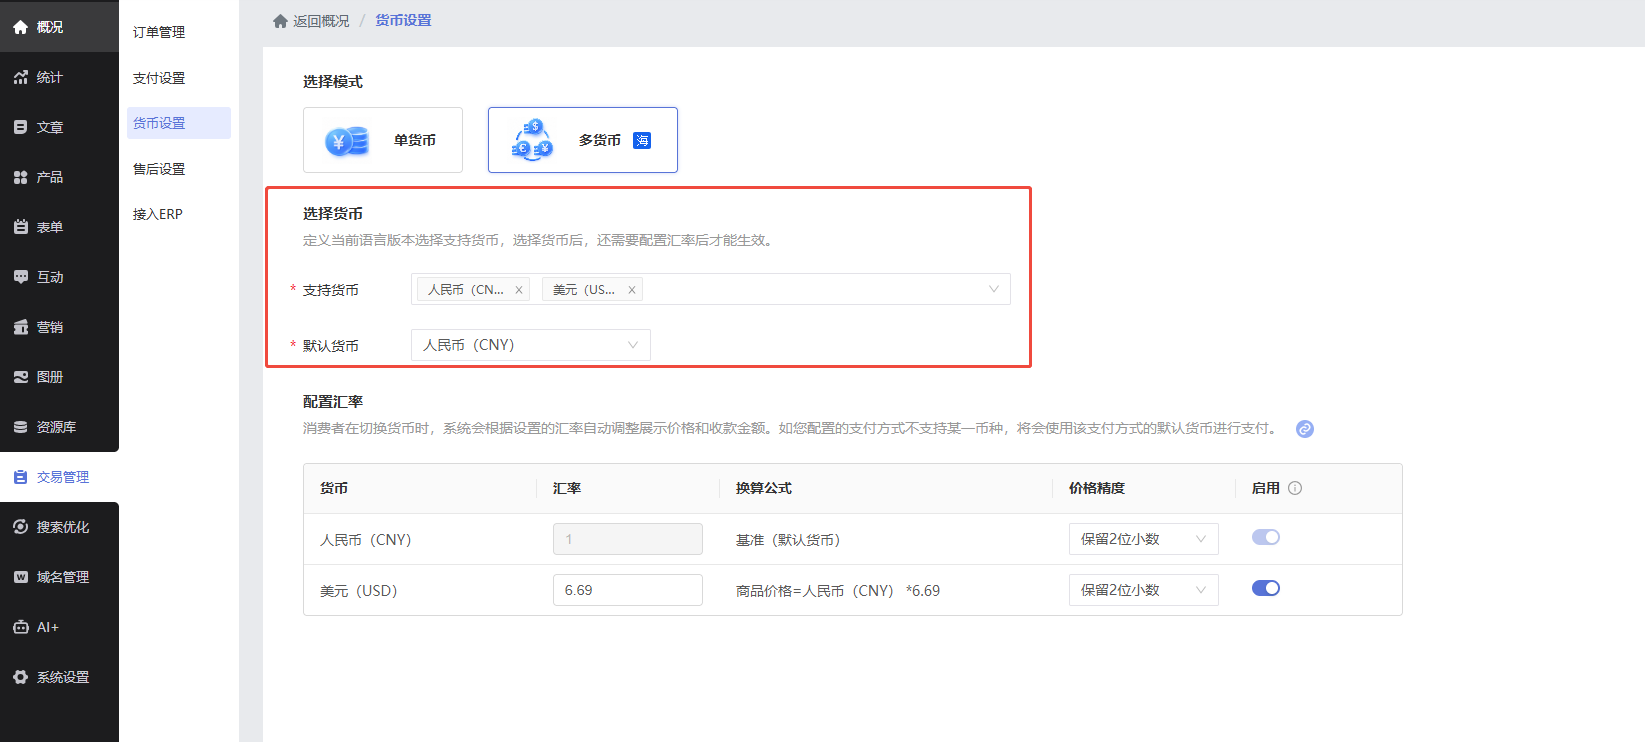Click the 图册 album icon

[20, 377]
